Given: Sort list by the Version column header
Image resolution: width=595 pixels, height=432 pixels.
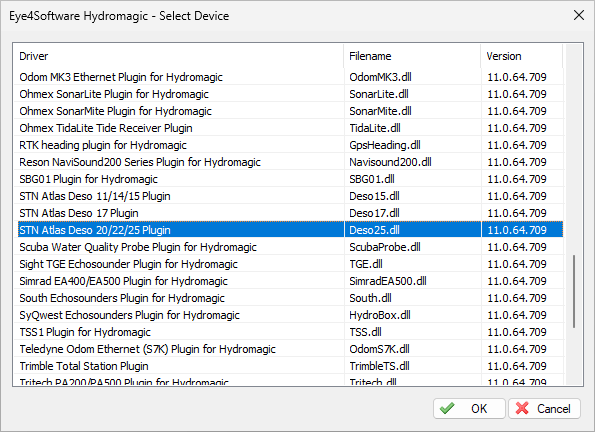Looking at the screenshot, I should [521, 56].
